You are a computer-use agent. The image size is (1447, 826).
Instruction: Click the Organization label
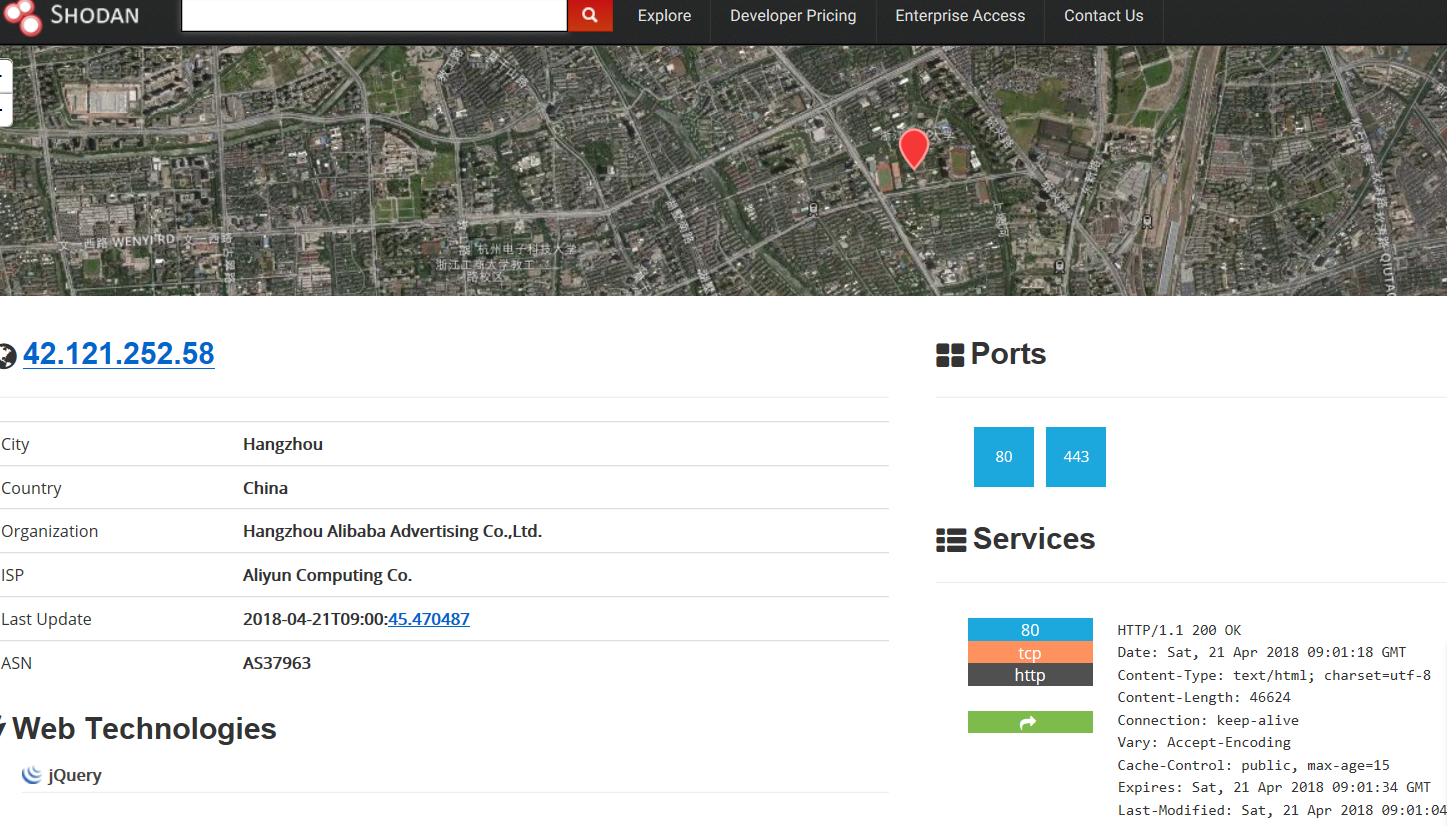coord(50,531)
